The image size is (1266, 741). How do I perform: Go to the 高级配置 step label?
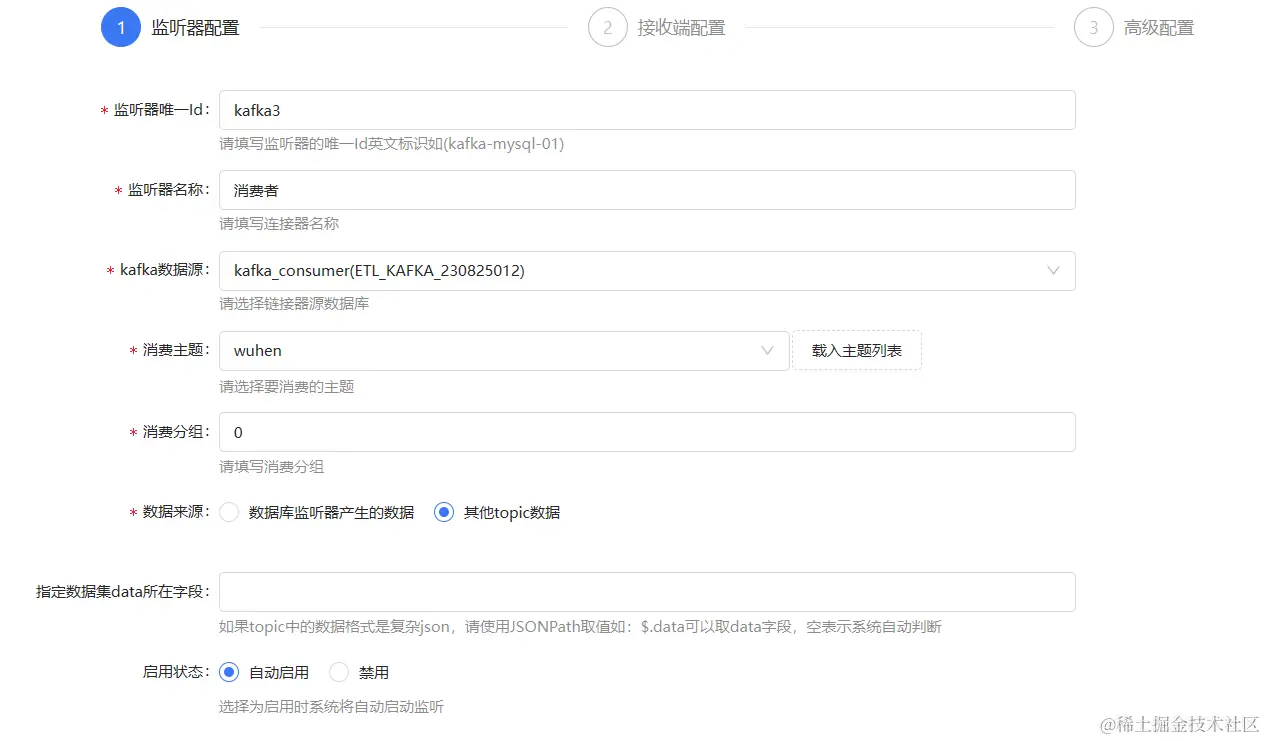coord(1159,28)
